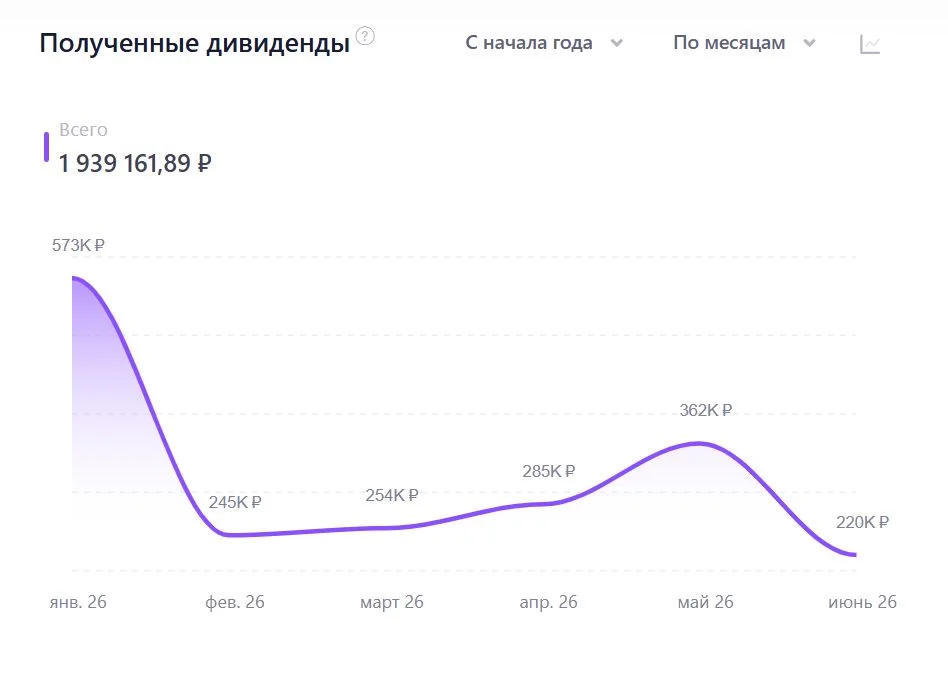Viewport: 948px width, 686px height.
Task: Open the help question mark icon
Action: coord(365,36)
